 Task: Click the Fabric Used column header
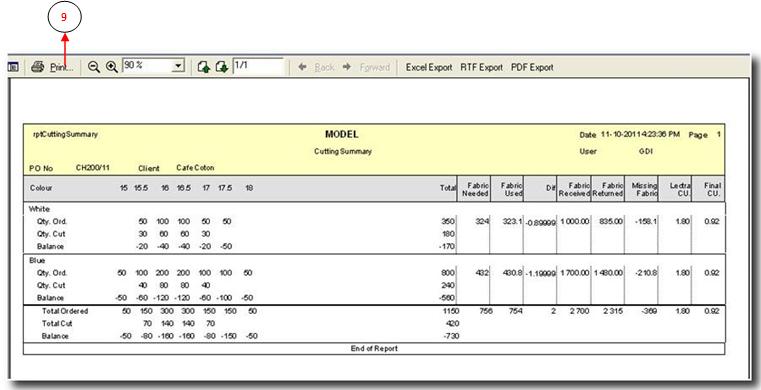click(x=512, y=189)
